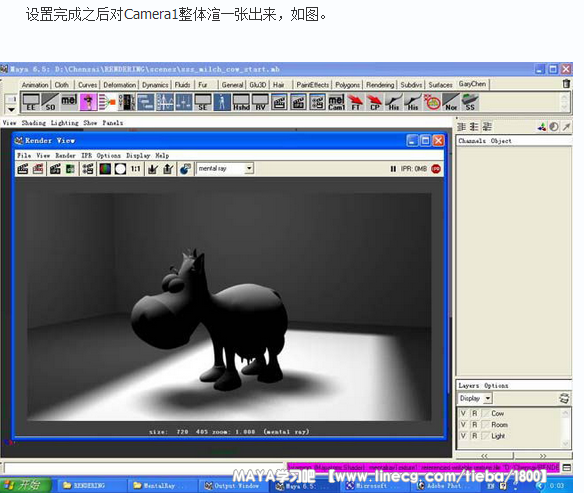Click the mel Cam1 shelf button

[336, 102]
